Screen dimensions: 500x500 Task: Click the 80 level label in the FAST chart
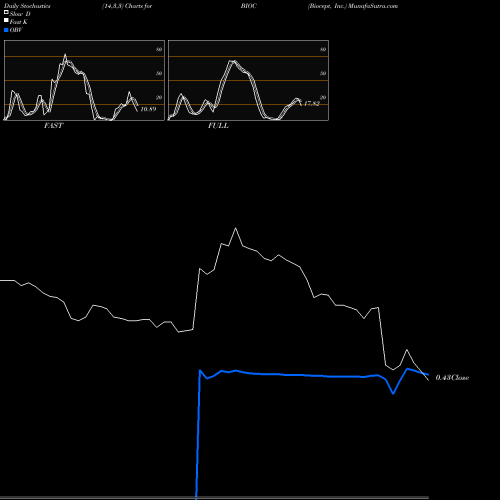click(x=159, y=49)
